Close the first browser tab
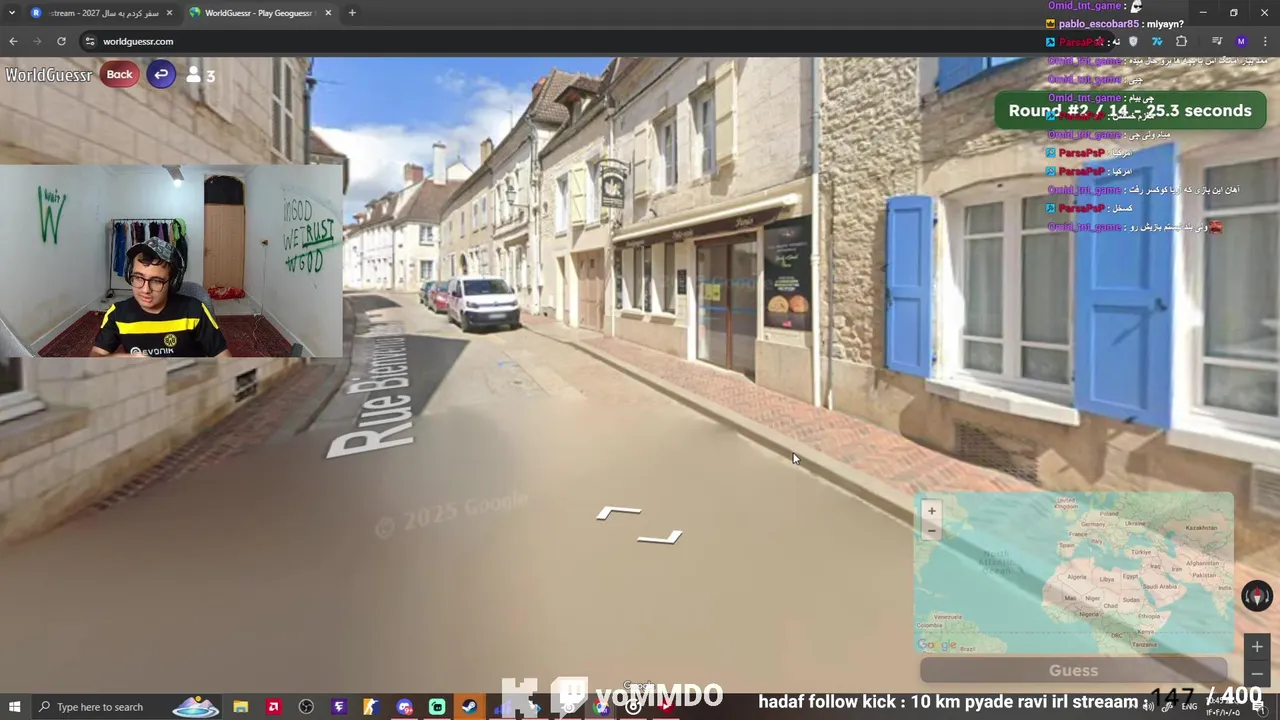The width and height of the screenshot is (1280, 720). click(169, 13)
